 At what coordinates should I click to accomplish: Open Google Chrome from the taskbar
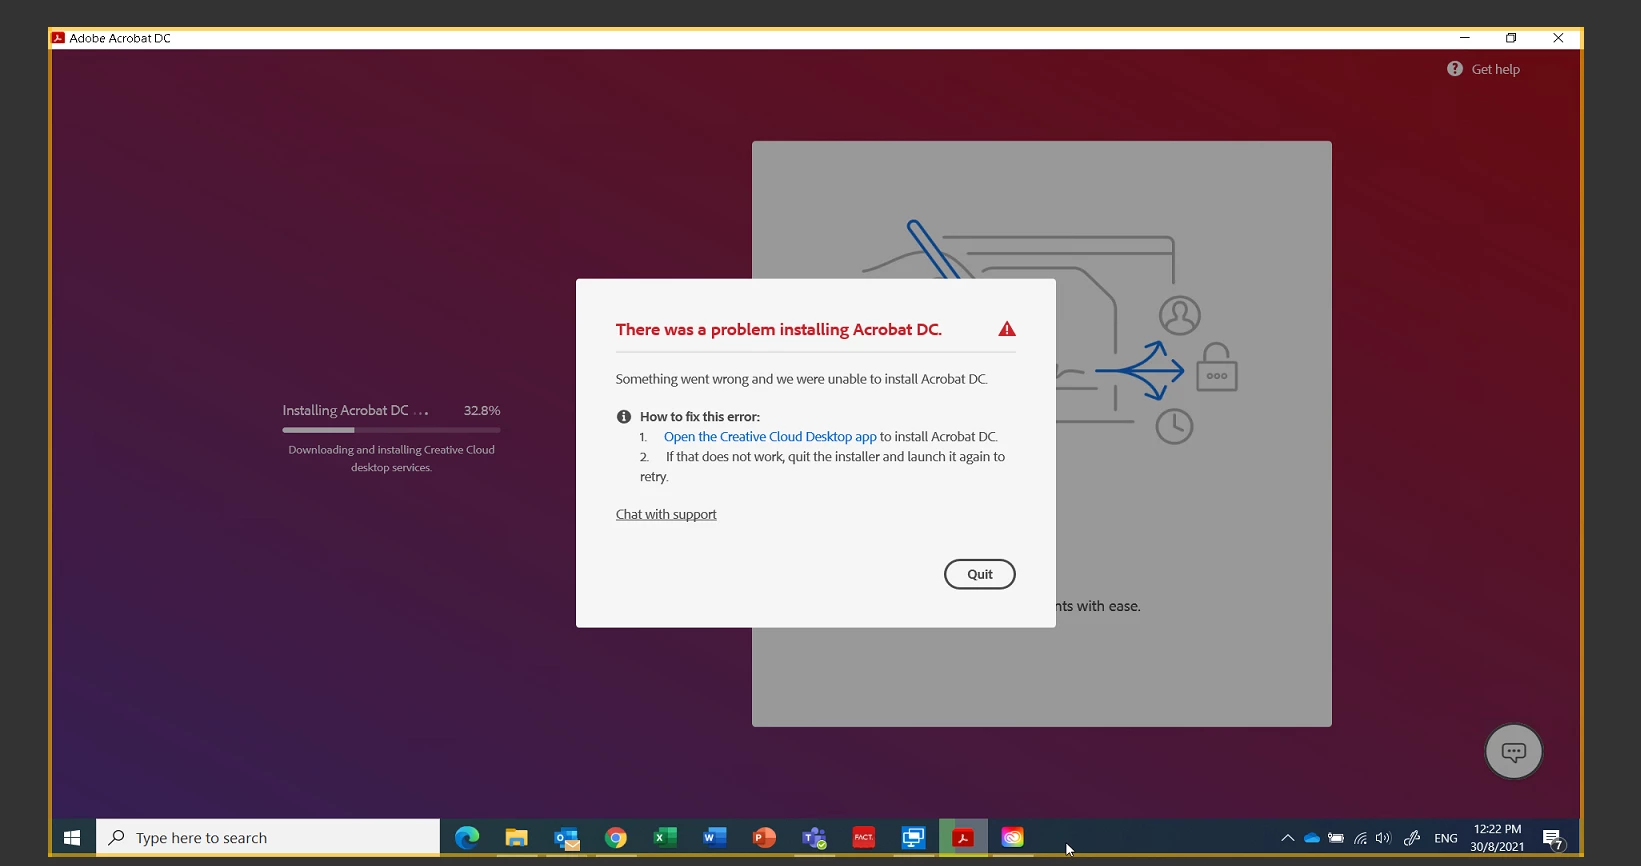[x=616, y=838]
